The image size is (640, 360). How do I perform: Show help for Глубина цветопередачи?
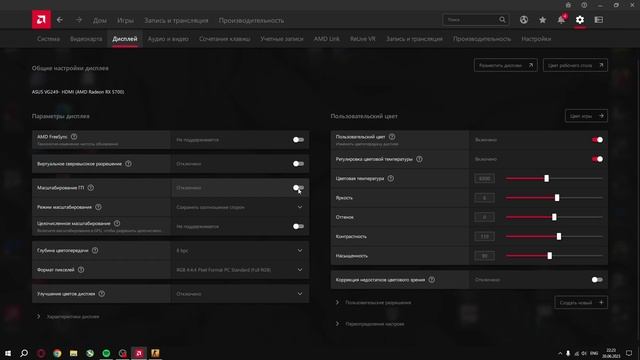click(95, 250)
